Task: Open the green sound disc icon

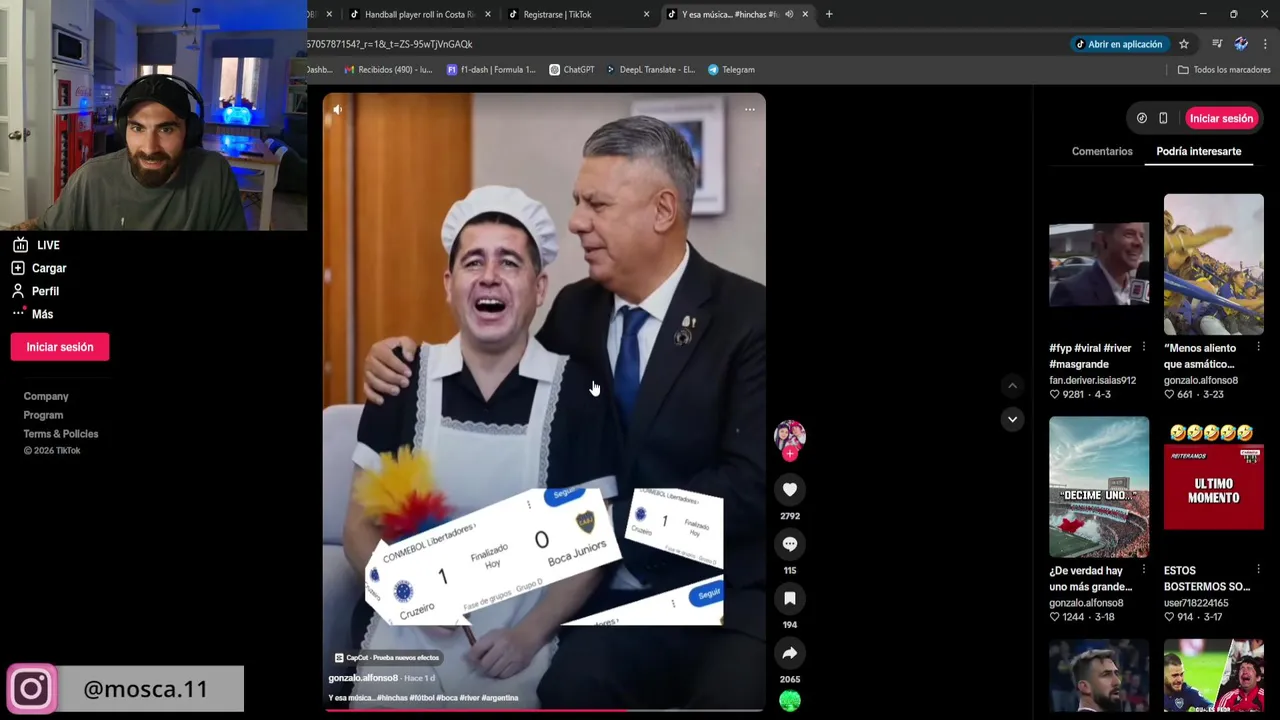Action: 790,701
